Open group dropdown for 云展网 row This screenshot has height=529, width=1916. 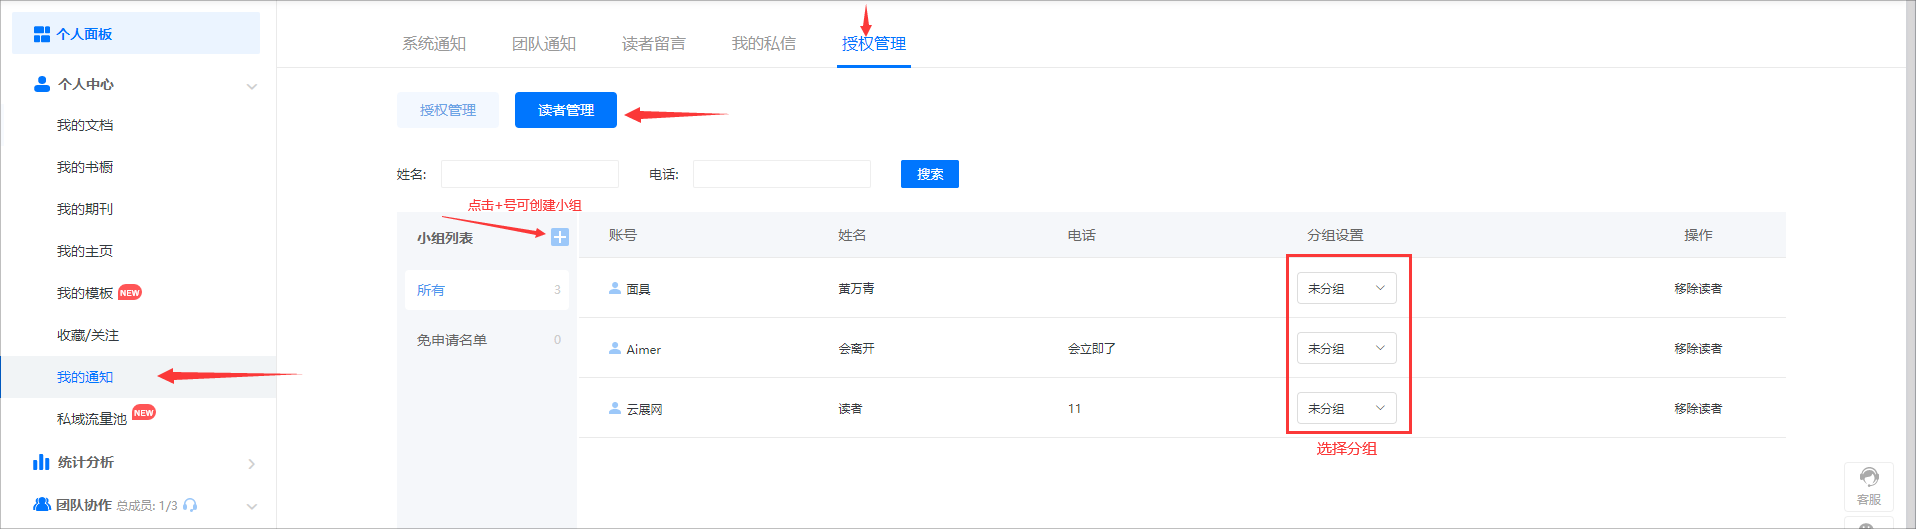(1346, 408)
